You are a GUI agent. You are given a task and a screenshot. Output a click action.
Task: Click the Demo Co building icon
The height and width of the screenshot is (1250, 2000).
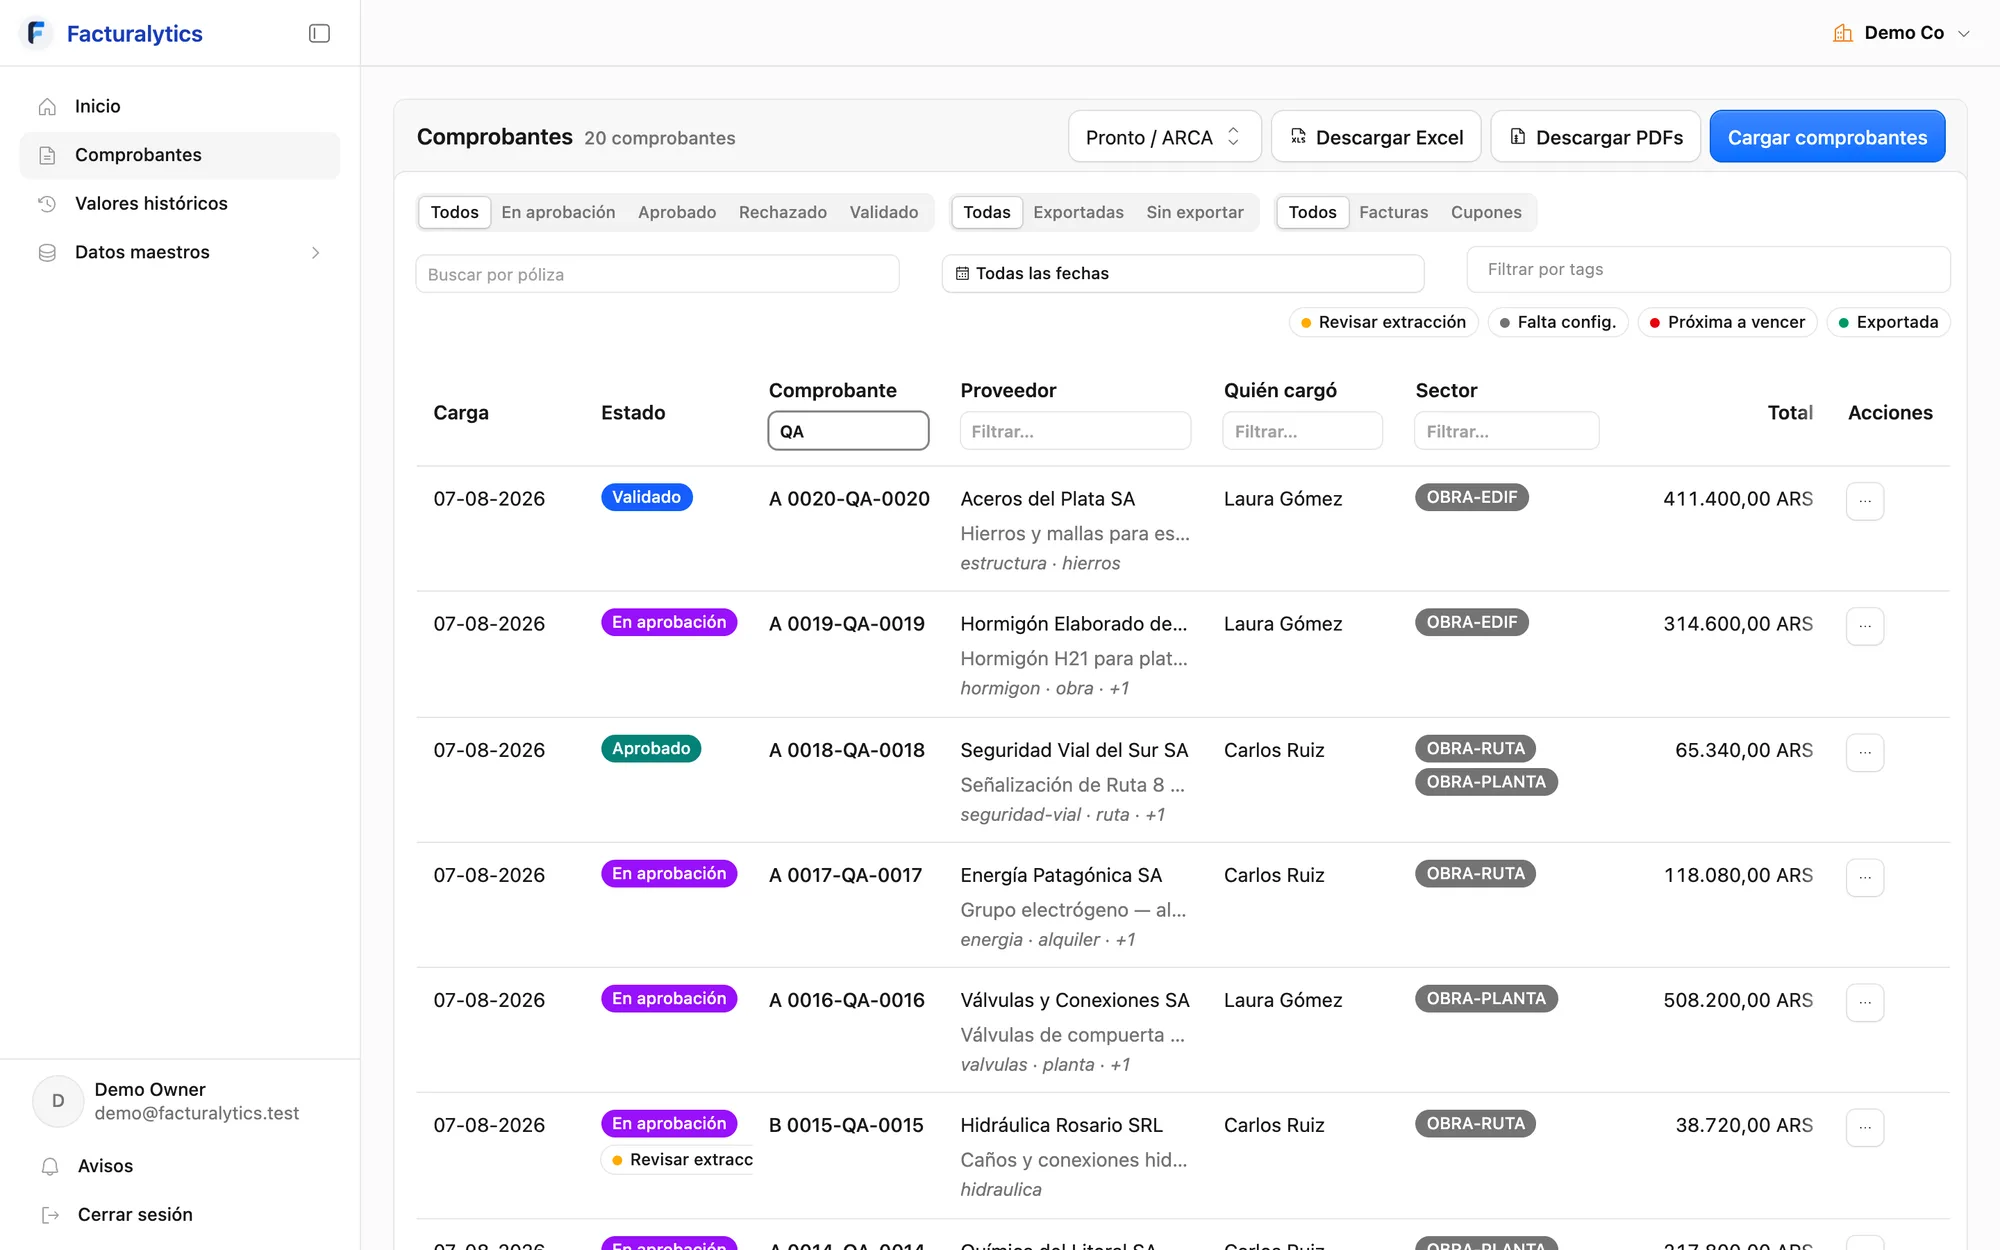(1843, 33)
